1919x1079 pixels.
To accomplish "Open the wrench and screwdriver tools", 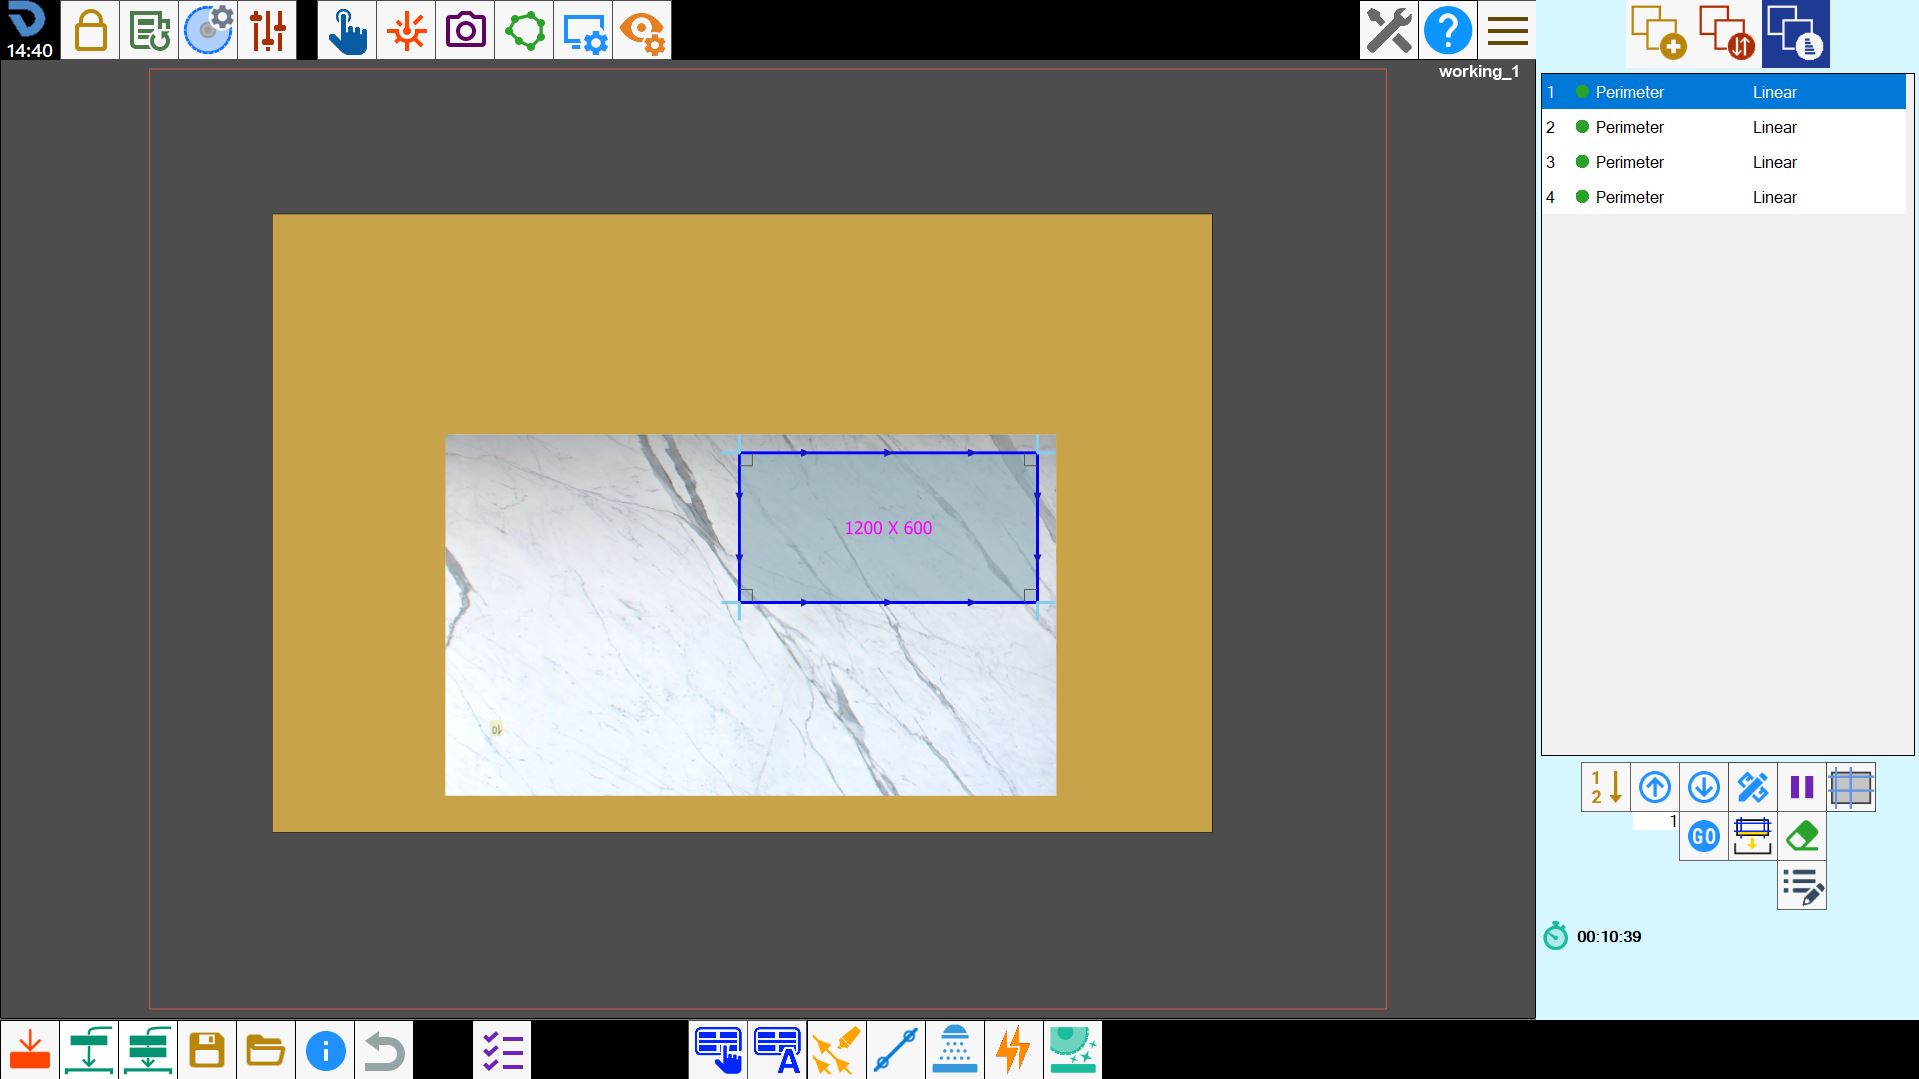I will 1389,30.
